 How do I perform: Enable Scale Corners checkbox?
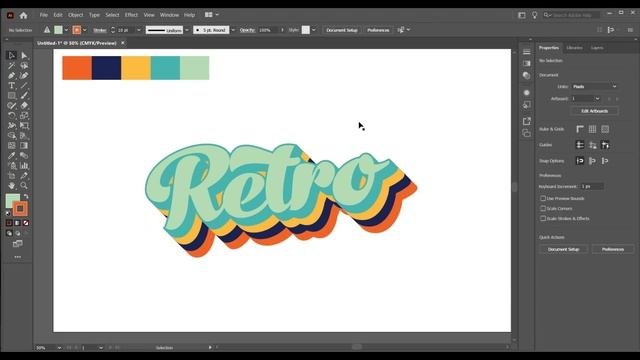click(543, 209)
